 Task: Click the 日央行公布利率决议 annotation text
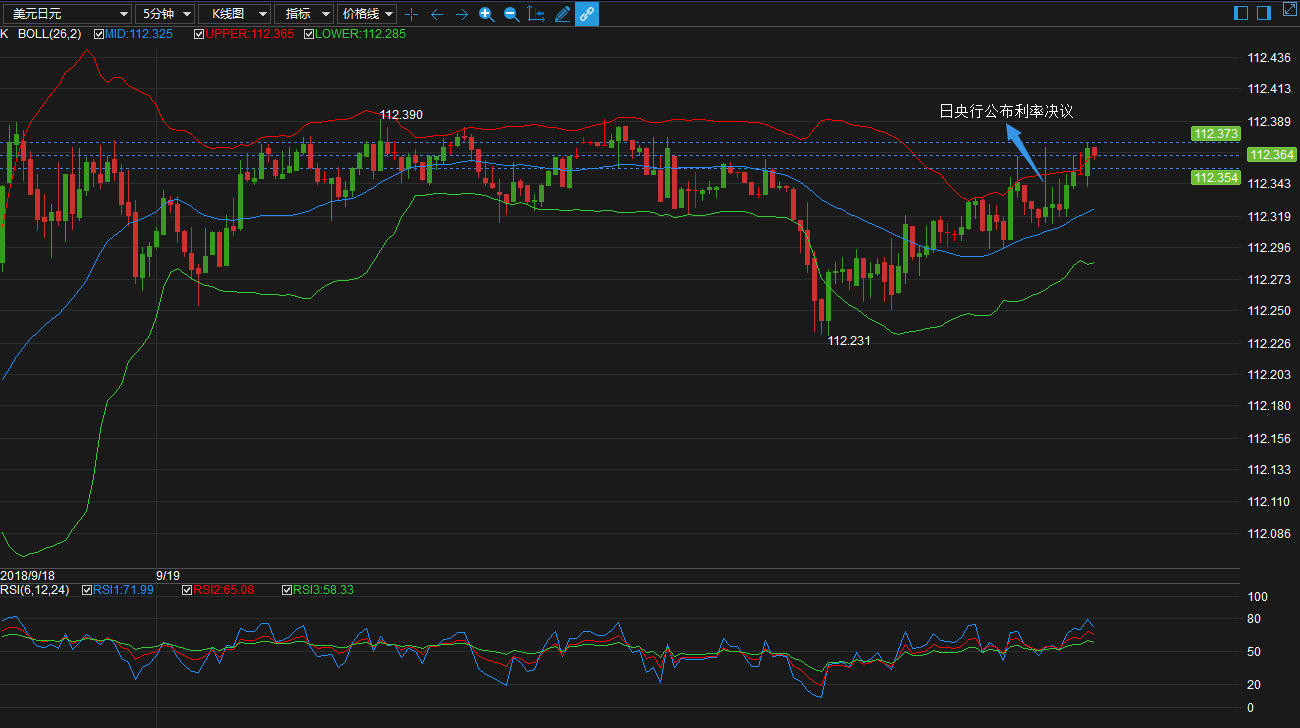[x=1005, y=112]
